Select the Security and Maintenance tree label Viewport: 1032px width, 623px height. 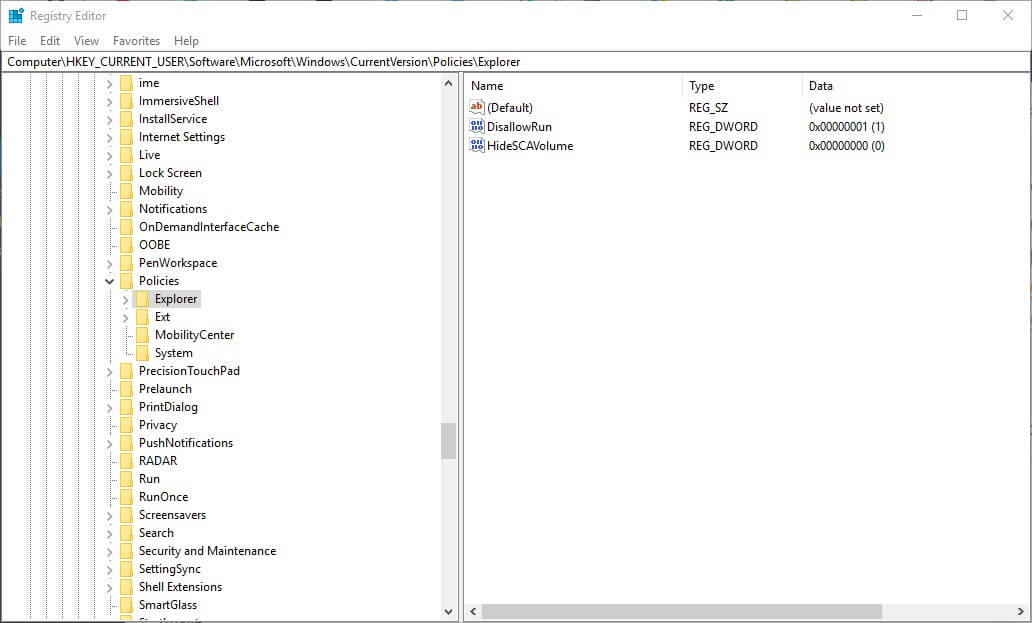coord(207,551)
